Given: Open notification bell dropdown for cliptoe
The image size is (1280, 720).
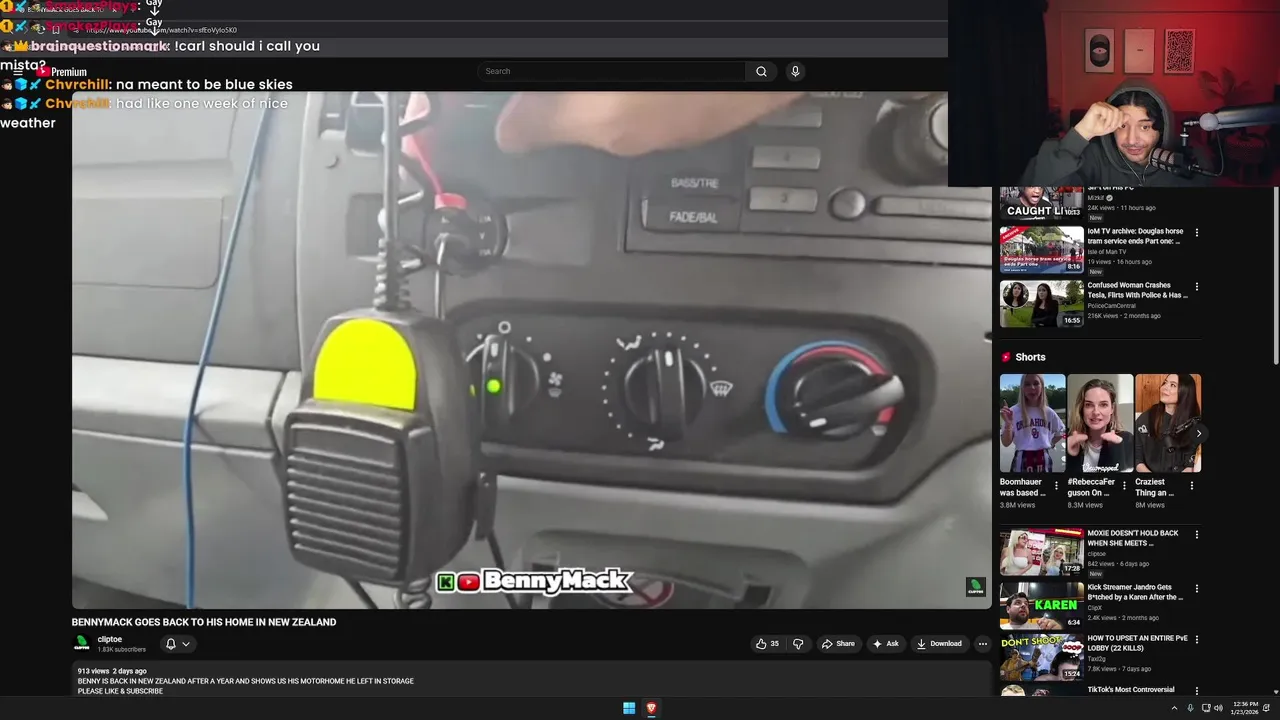Looking at the screenshot, I should pyautogui.click(x=177, y=644).
